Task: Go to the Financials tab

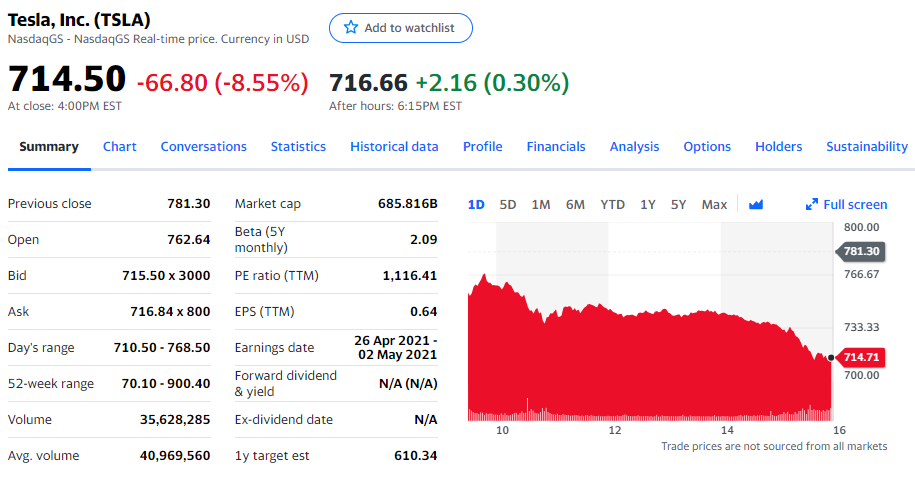Action: (x=556, y=146)
